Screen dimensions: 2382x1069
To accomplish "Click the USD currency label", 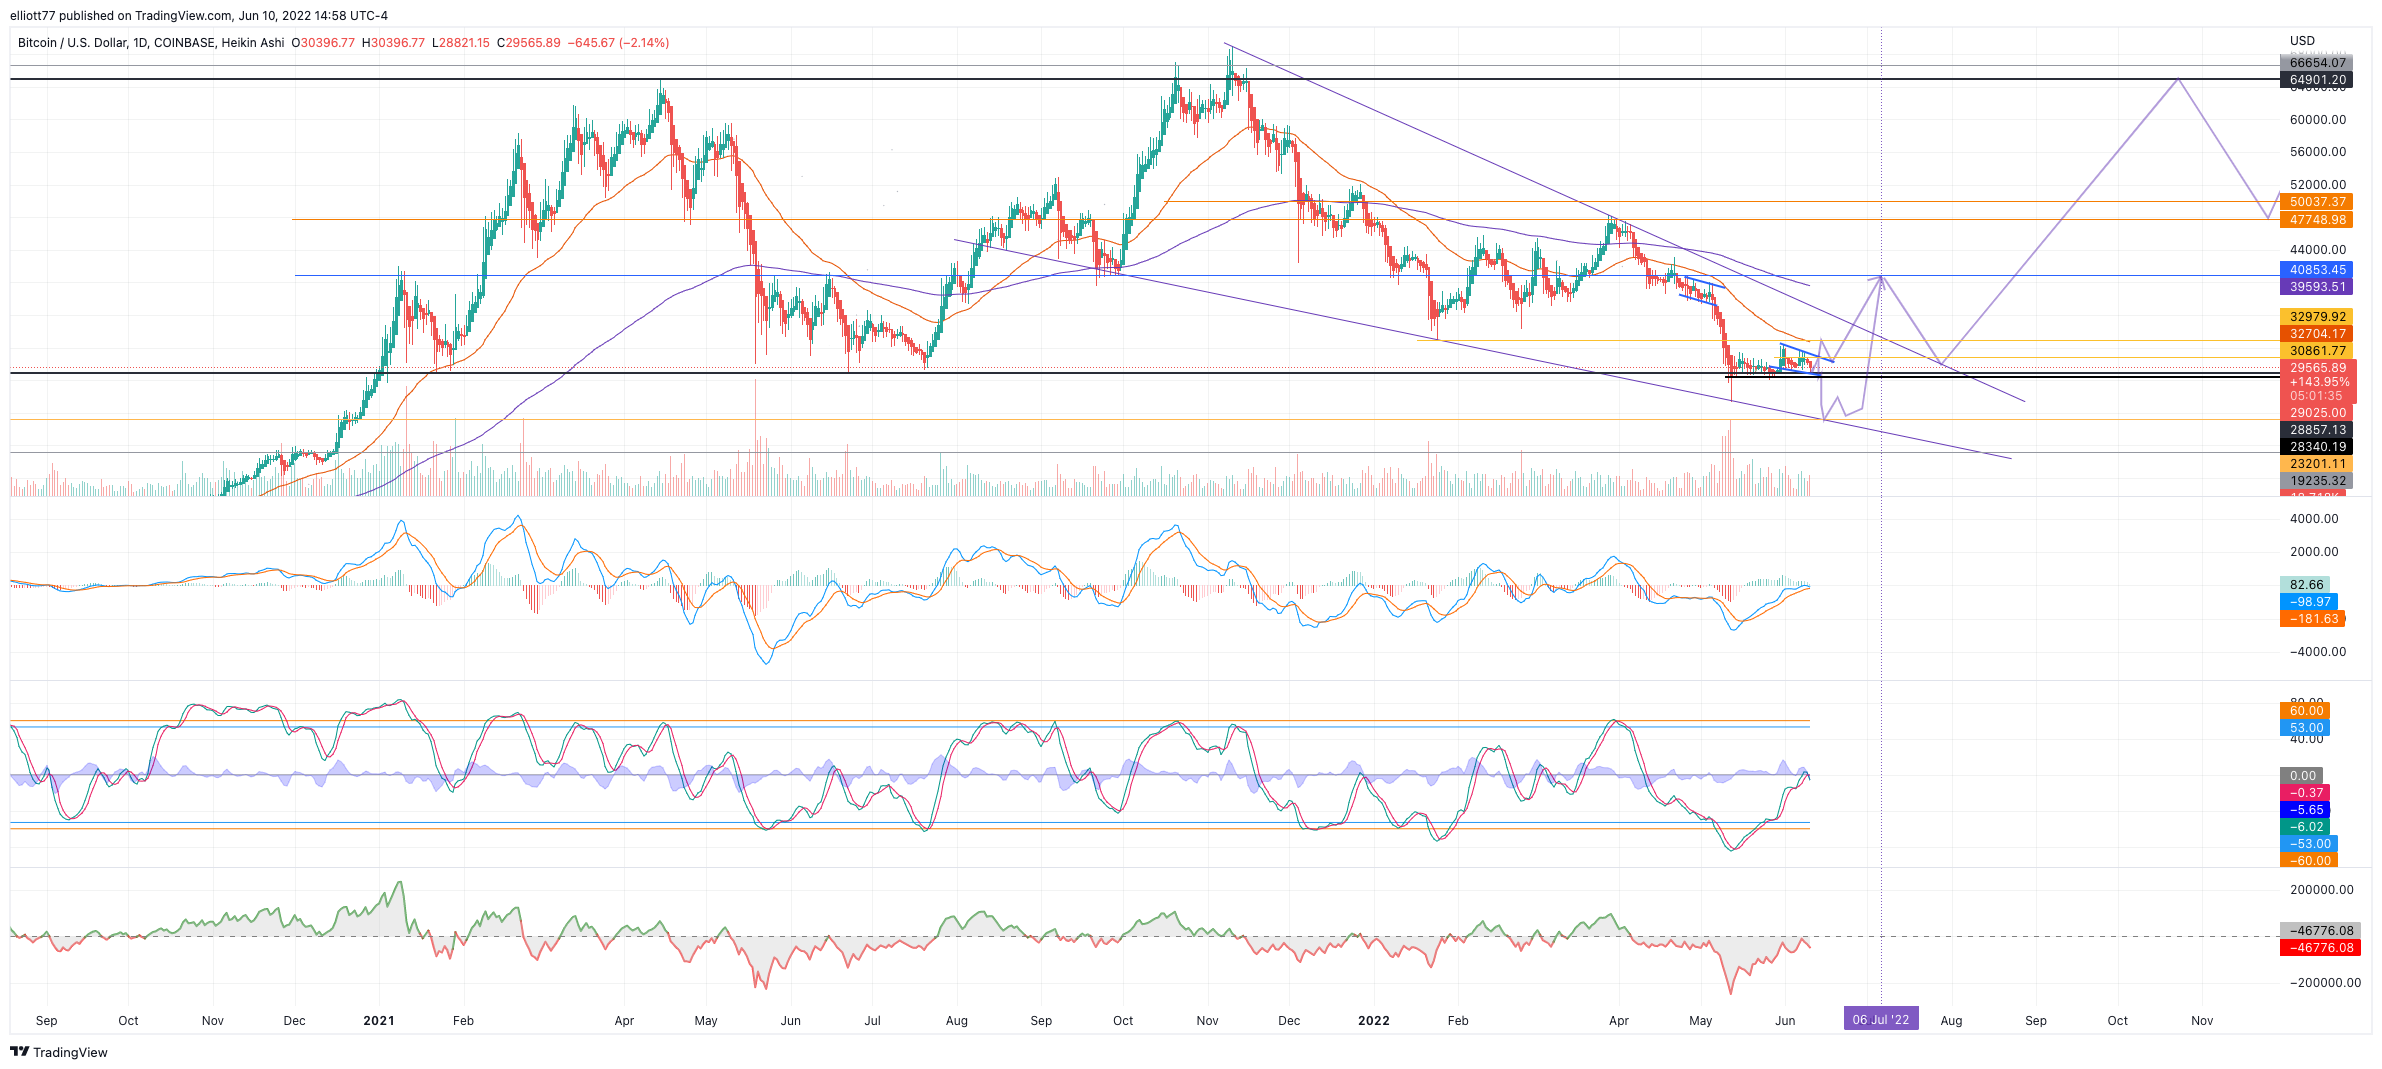I will tap(2302, 41).
